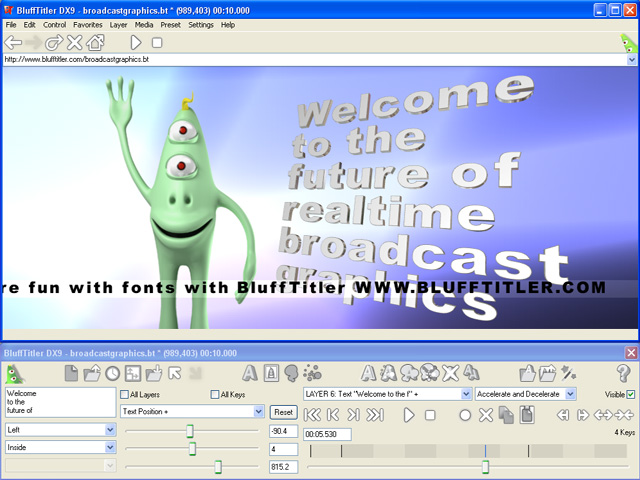This screenshot has height=480, width=640.
Task: Click the X stop-loading icon in browser toolbar
Action: point(74,42)
